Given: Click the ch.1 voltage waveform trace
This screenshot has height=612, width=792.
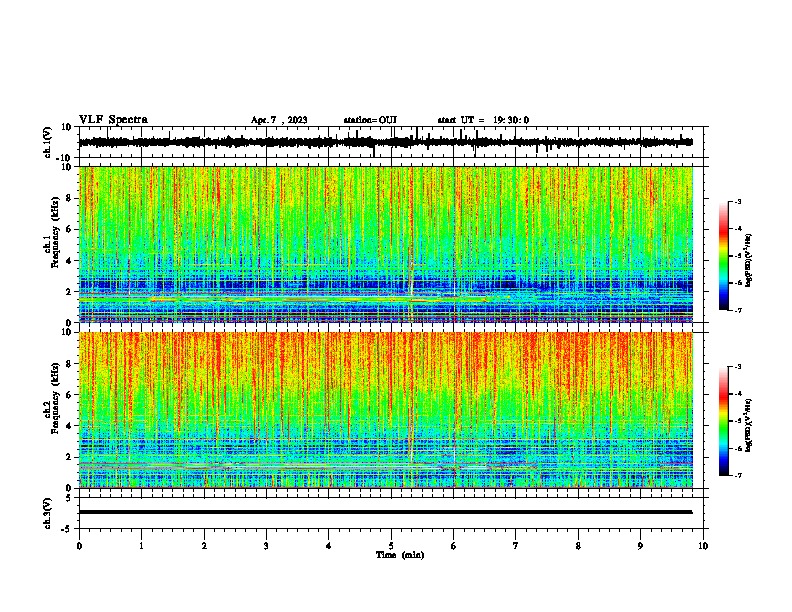Looking at the screenshot, I should coord(385,142).
